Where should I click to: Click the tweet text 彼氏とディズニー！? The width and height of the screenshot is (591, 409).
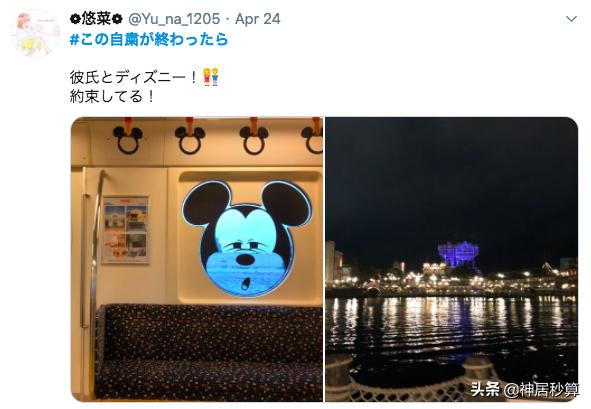point(134,77)
